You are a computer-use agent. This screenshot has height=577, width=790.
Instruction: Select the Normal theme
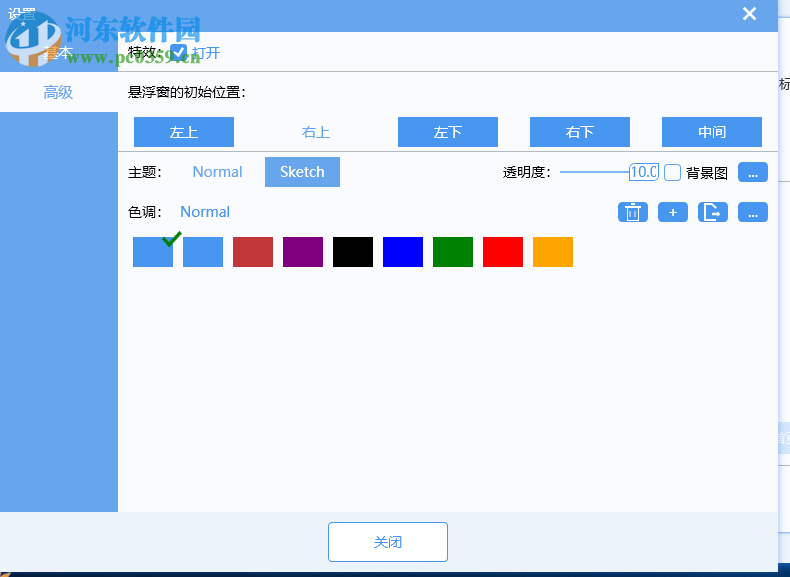[217, 172]
